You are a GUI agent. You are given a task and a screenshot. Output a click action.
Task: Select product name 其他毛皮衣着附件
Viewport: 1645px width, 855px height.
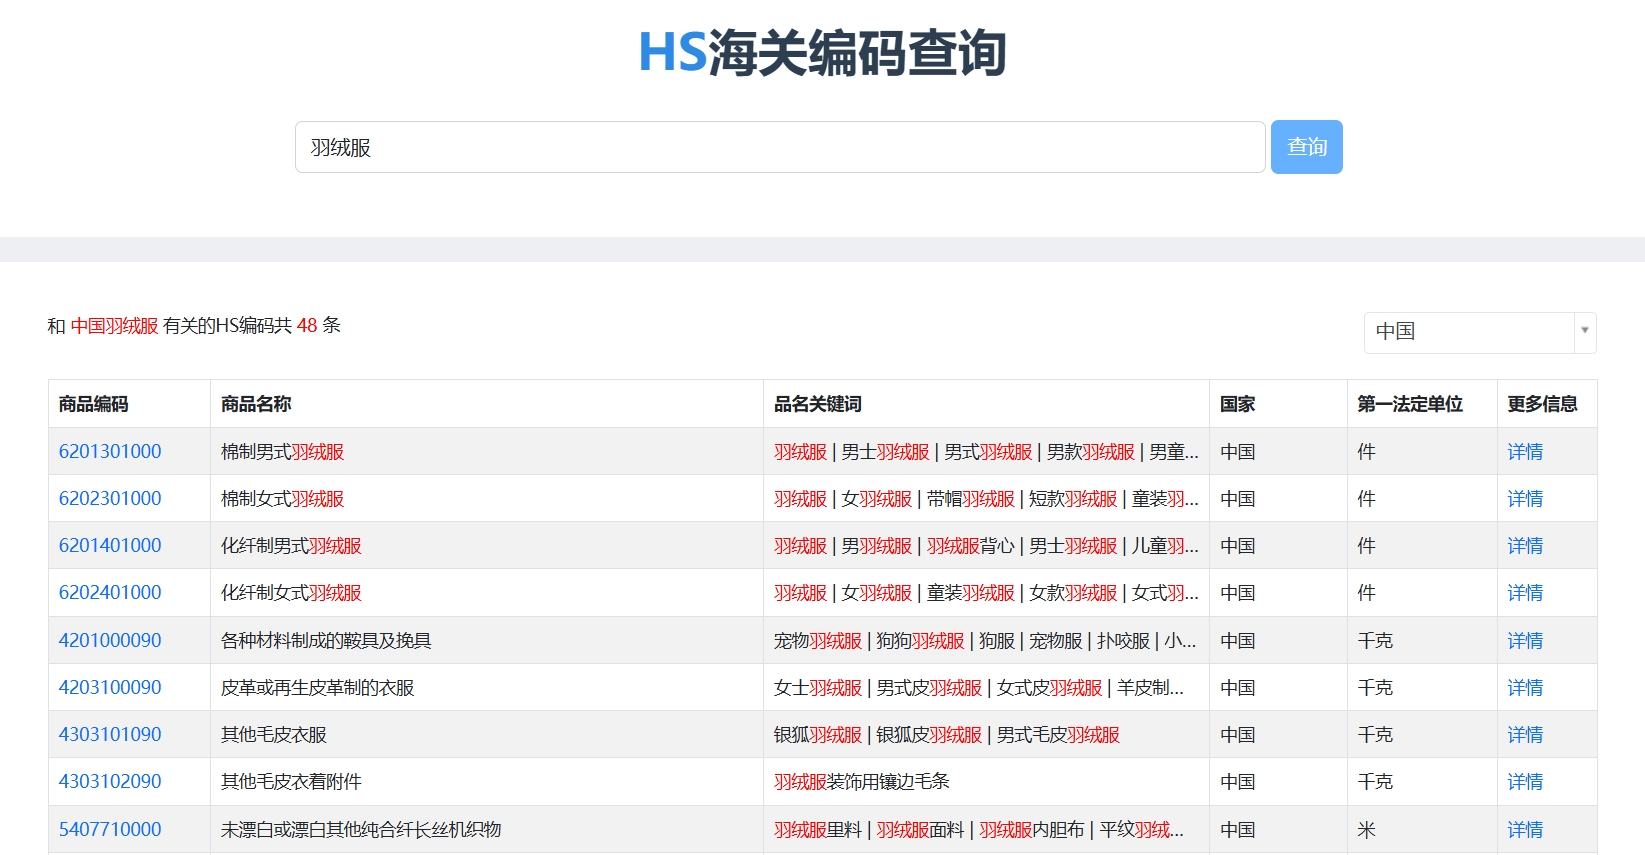pyautogui.click(x=291, y=781)
